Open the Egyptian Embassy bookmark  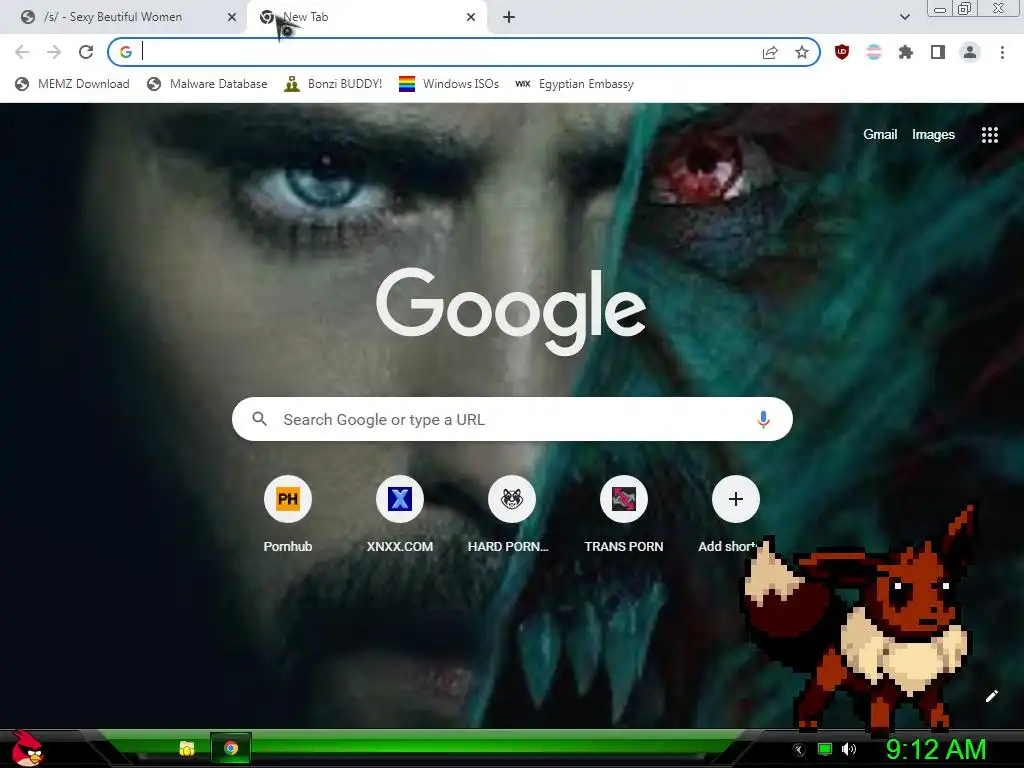point(575,84)
